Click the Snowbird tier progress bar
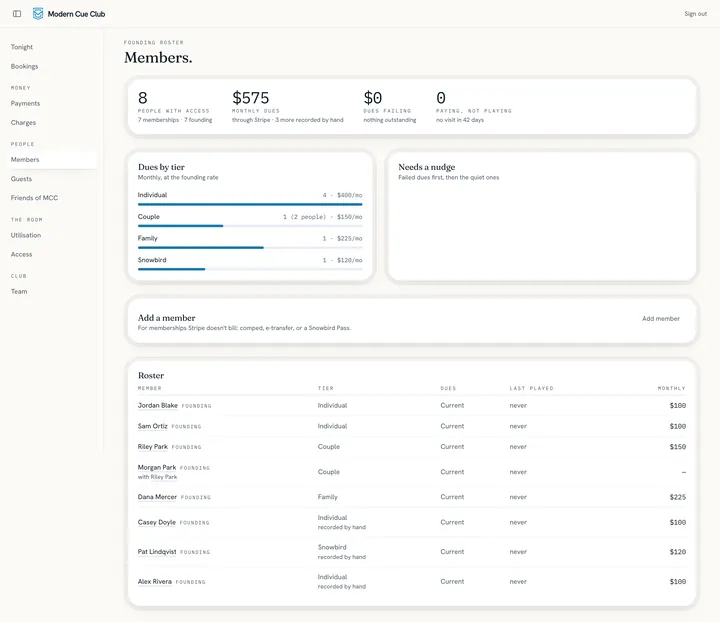The height and width of the screenshot is (622, 720). pyautogui.click(x=250, y=269)
